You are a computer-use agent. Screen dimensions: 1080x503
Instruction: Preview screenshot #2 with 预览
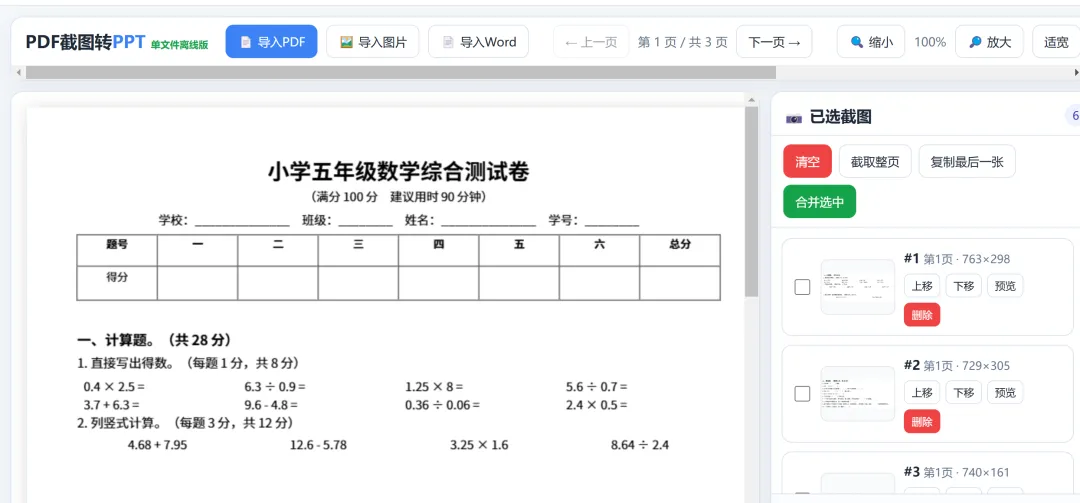tap(1005, 393)
